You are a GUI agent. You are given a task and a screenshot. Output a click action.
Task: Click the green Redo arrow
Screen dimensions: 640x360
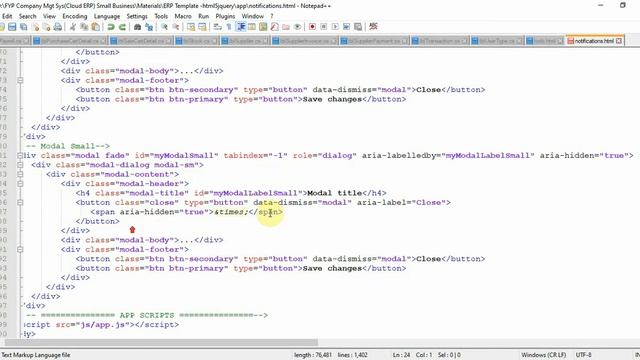pyautogui.click(x=122, y=27)
